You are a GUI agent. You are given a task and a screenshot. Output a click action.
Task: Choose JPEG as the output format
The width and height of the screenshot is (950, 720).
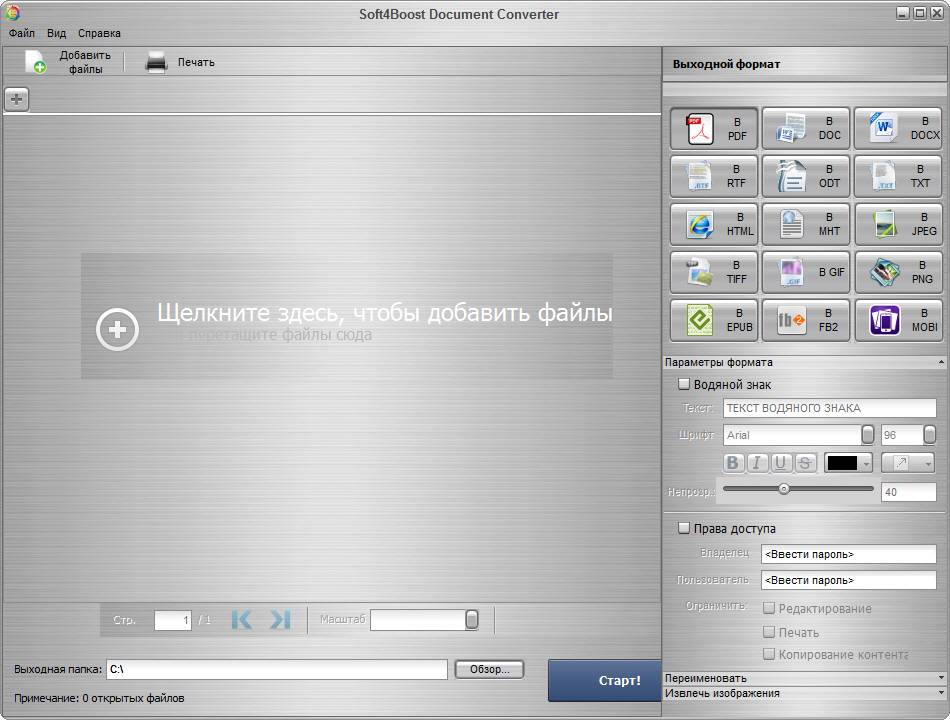coord(898,224)
